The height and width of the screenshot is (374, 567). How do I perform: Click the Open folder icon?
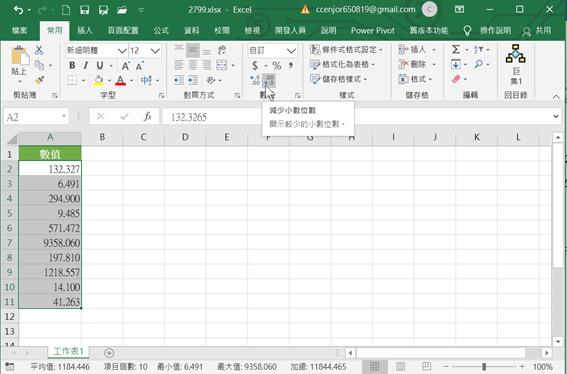point(122,10)
